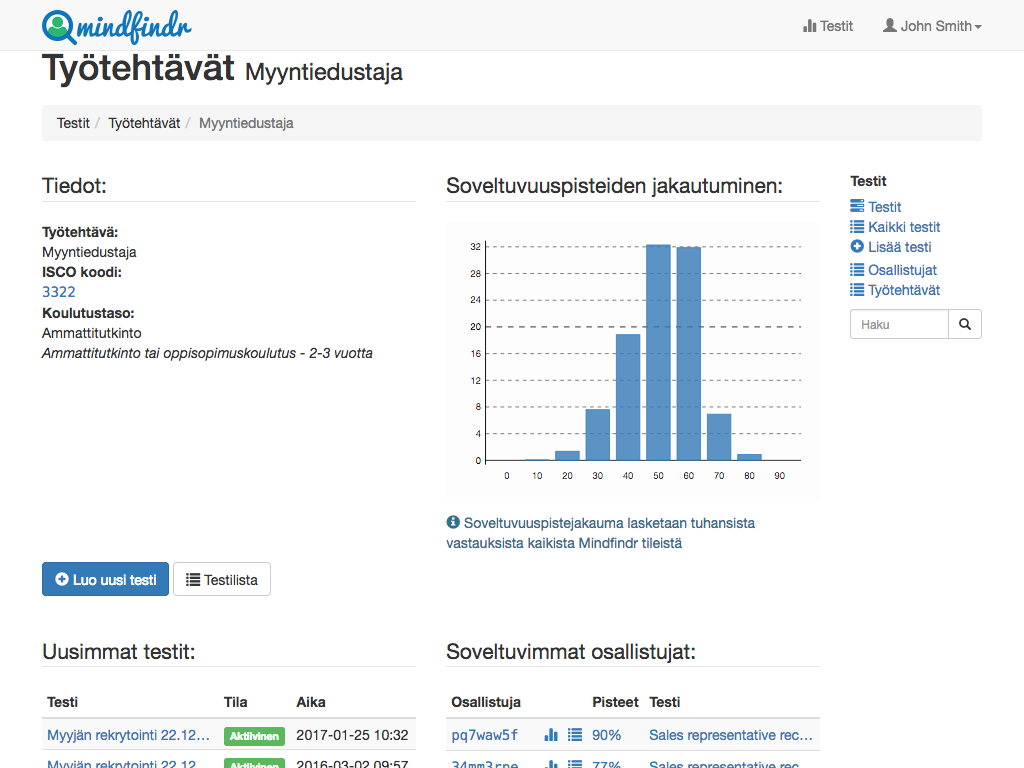The width and height of the screenshot is (1024, 768).
Task: Click the list icon beside sidebar Työtehtävät
Action: click(x=857, y=290)
